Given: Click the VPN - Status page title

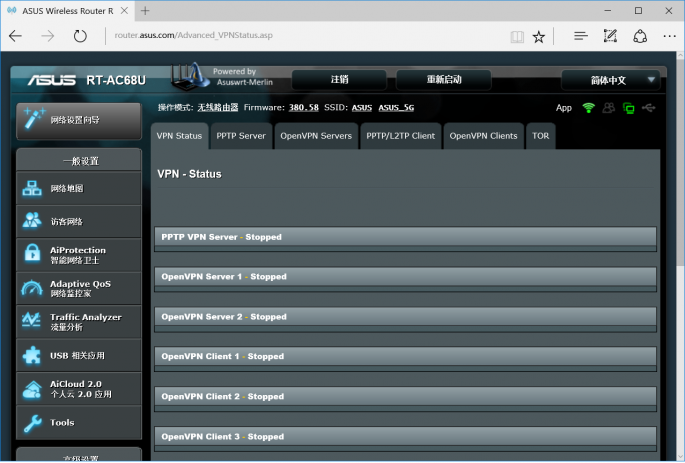Looking at the screenshot, I should tap(190, 174).
